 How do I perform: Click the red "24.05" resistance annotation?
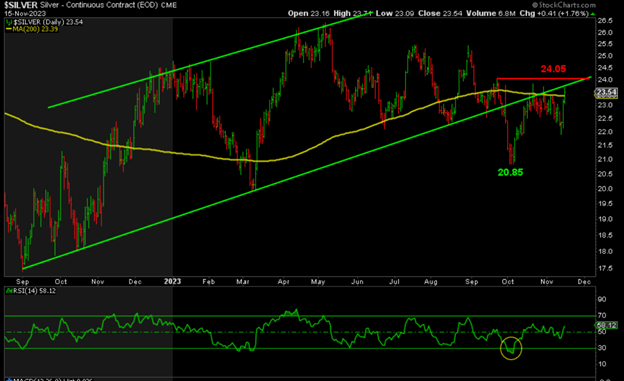[553, 69]
